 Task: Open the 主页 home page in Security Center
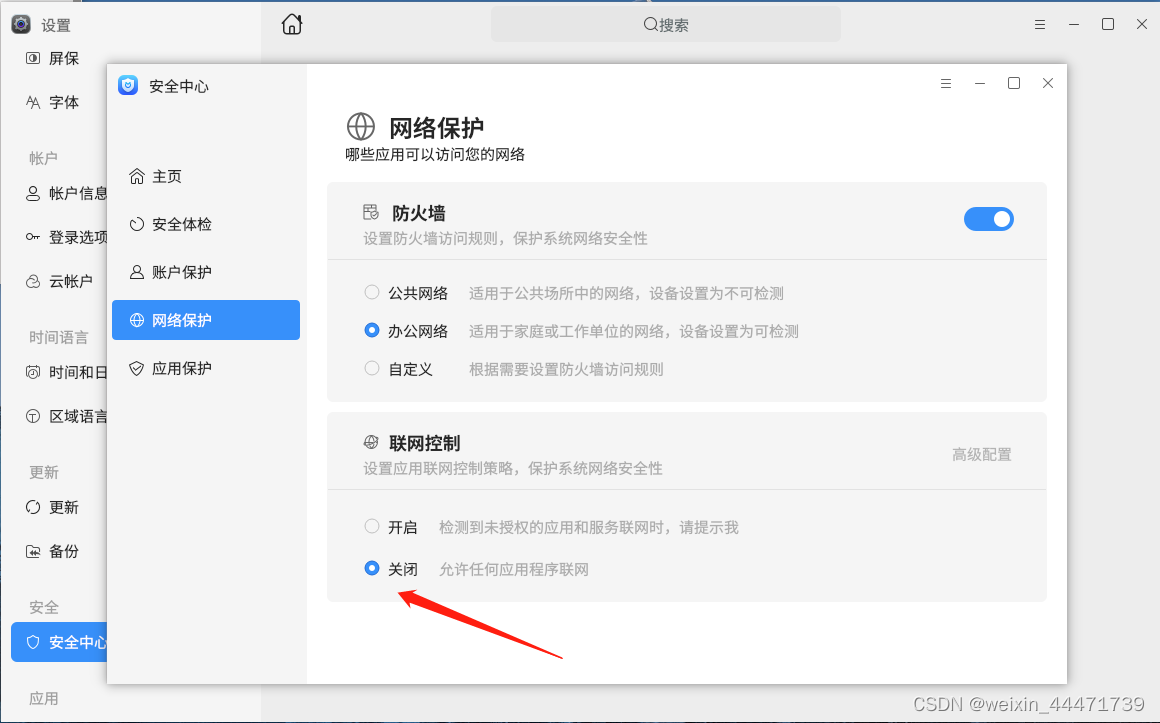click(x=165, y=176)
